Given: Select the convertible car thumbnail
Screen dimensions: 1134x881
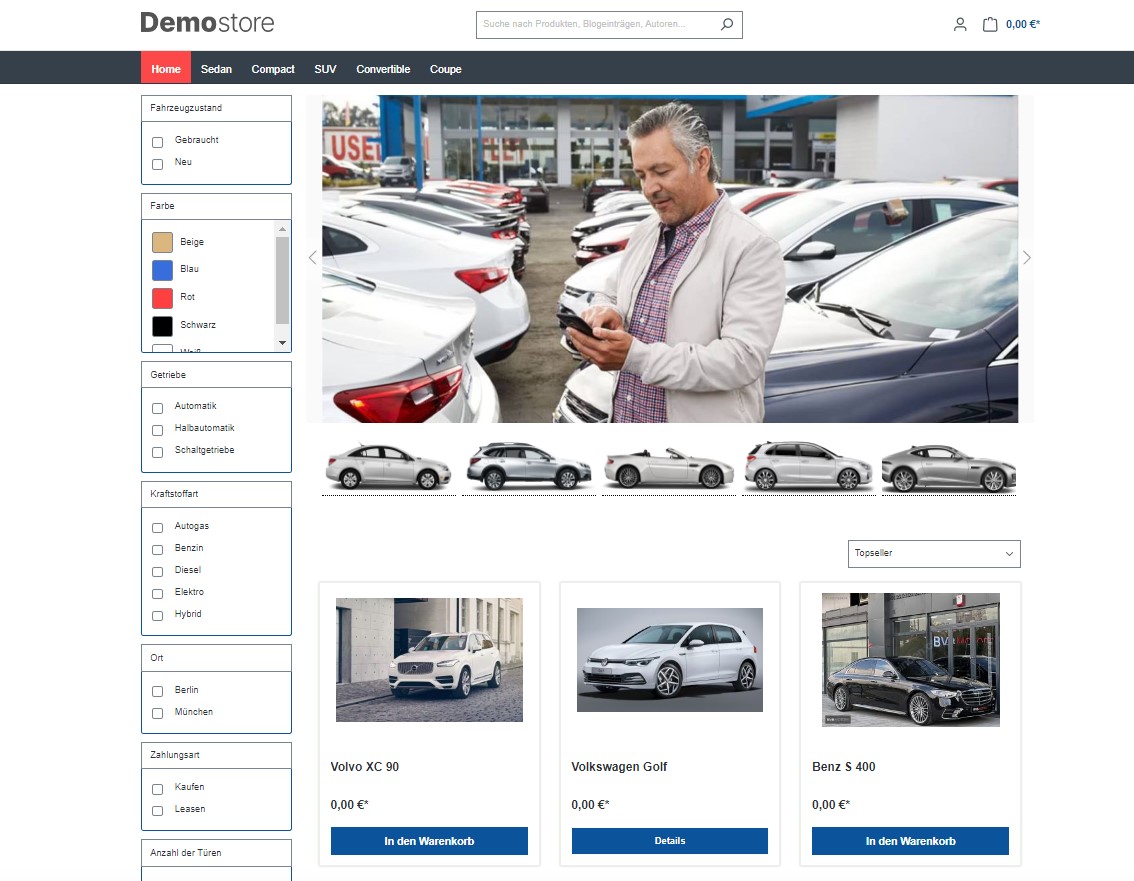Looking at the screenshot, I should (669, 467).
